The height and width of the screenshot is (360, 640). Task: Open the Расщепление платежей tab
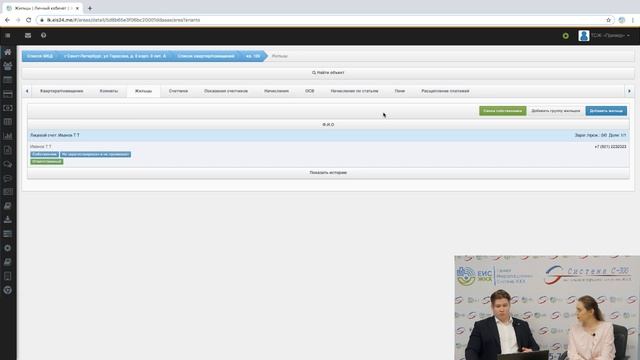click(445, 91)
